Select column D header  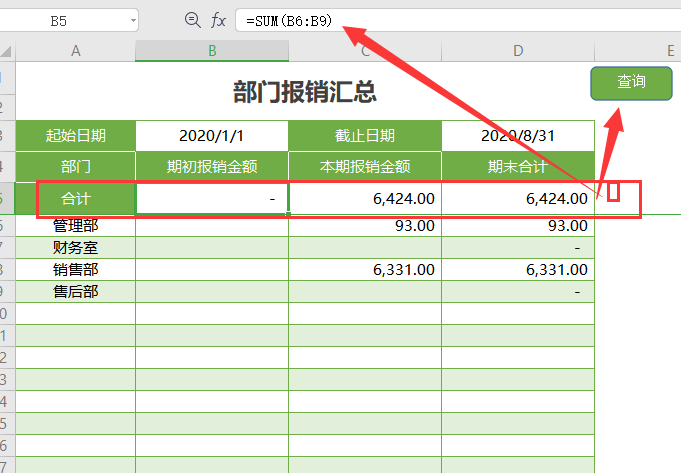(x=518, y=51)
